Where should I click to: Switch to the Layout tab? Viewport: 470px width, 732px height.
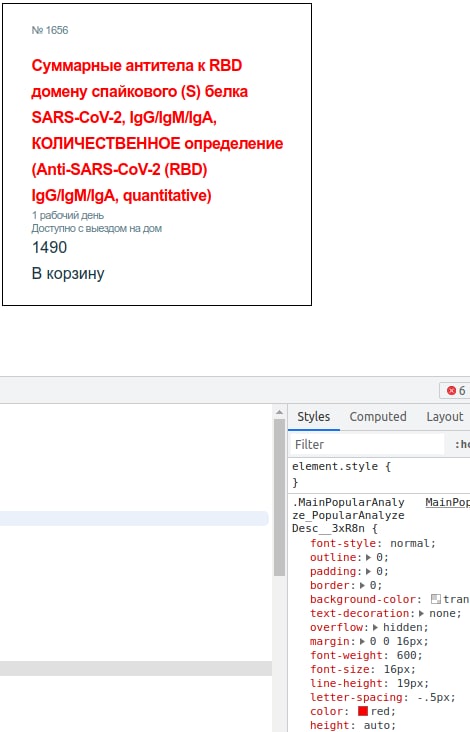pos(445,416)
